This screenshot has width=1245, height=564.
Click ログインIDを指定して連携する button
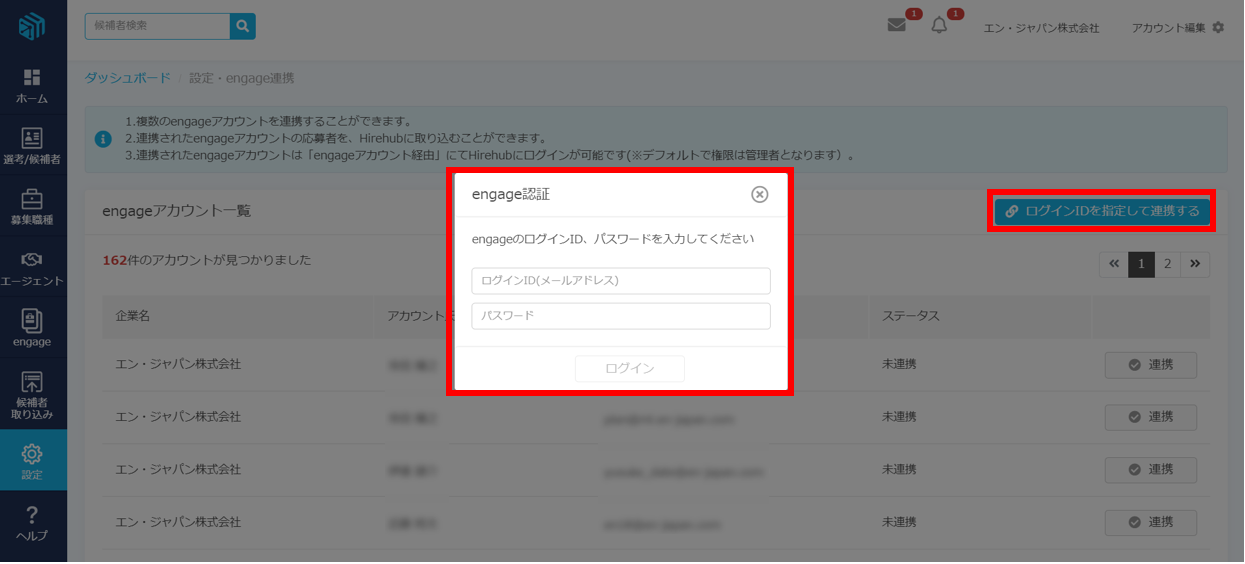(x=1102, y=211)
